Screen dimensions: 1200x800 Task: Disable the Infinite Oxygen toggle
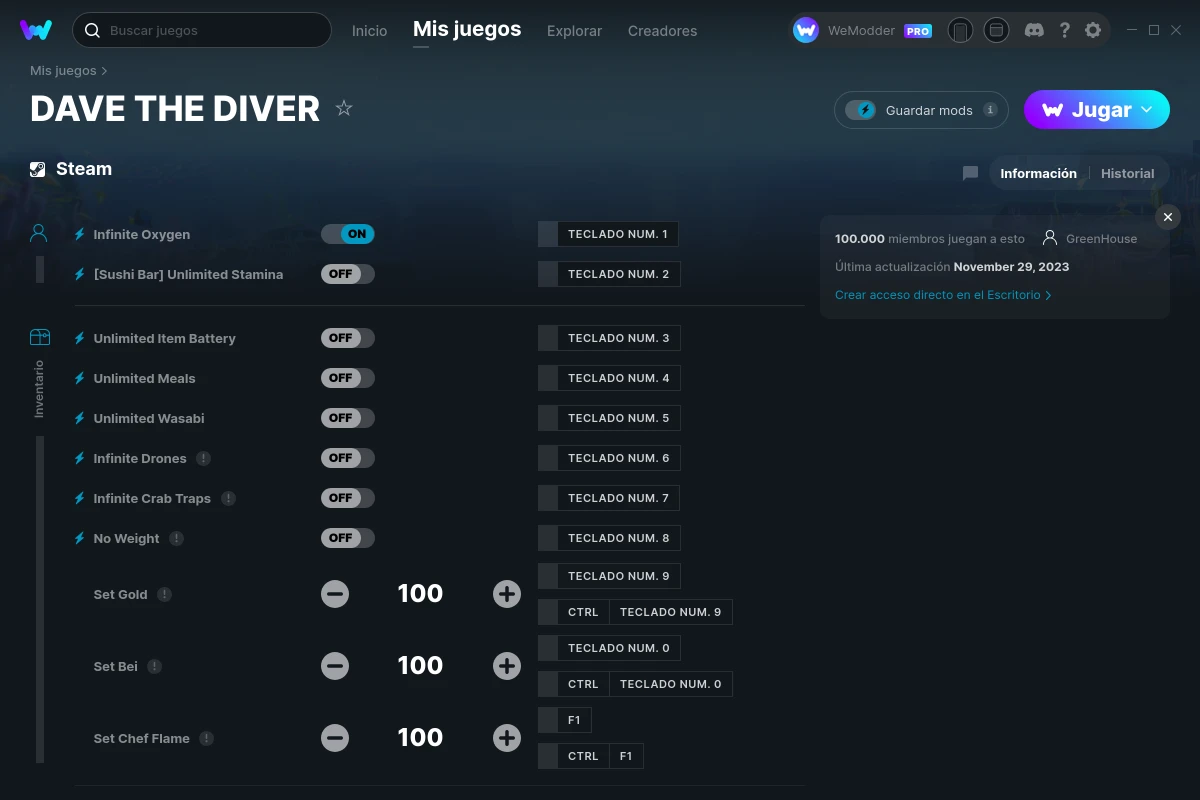pyautogui.click(x=347, y=234)
